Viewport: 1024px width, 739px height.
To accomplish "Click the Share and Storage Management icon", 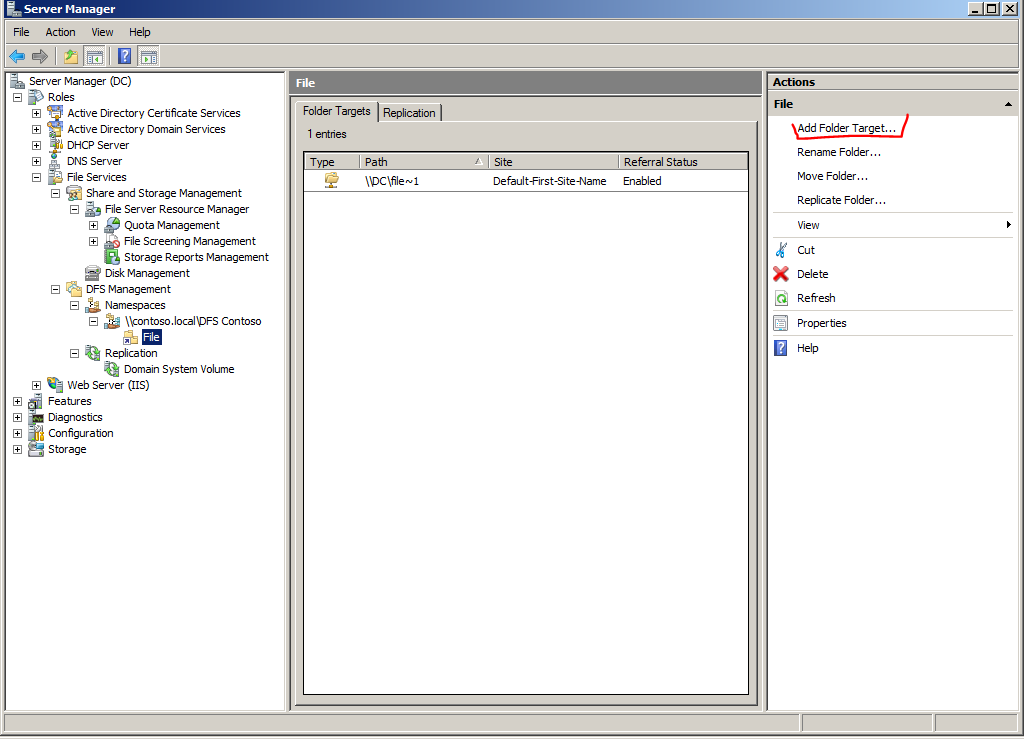I will tap(74, 193).
